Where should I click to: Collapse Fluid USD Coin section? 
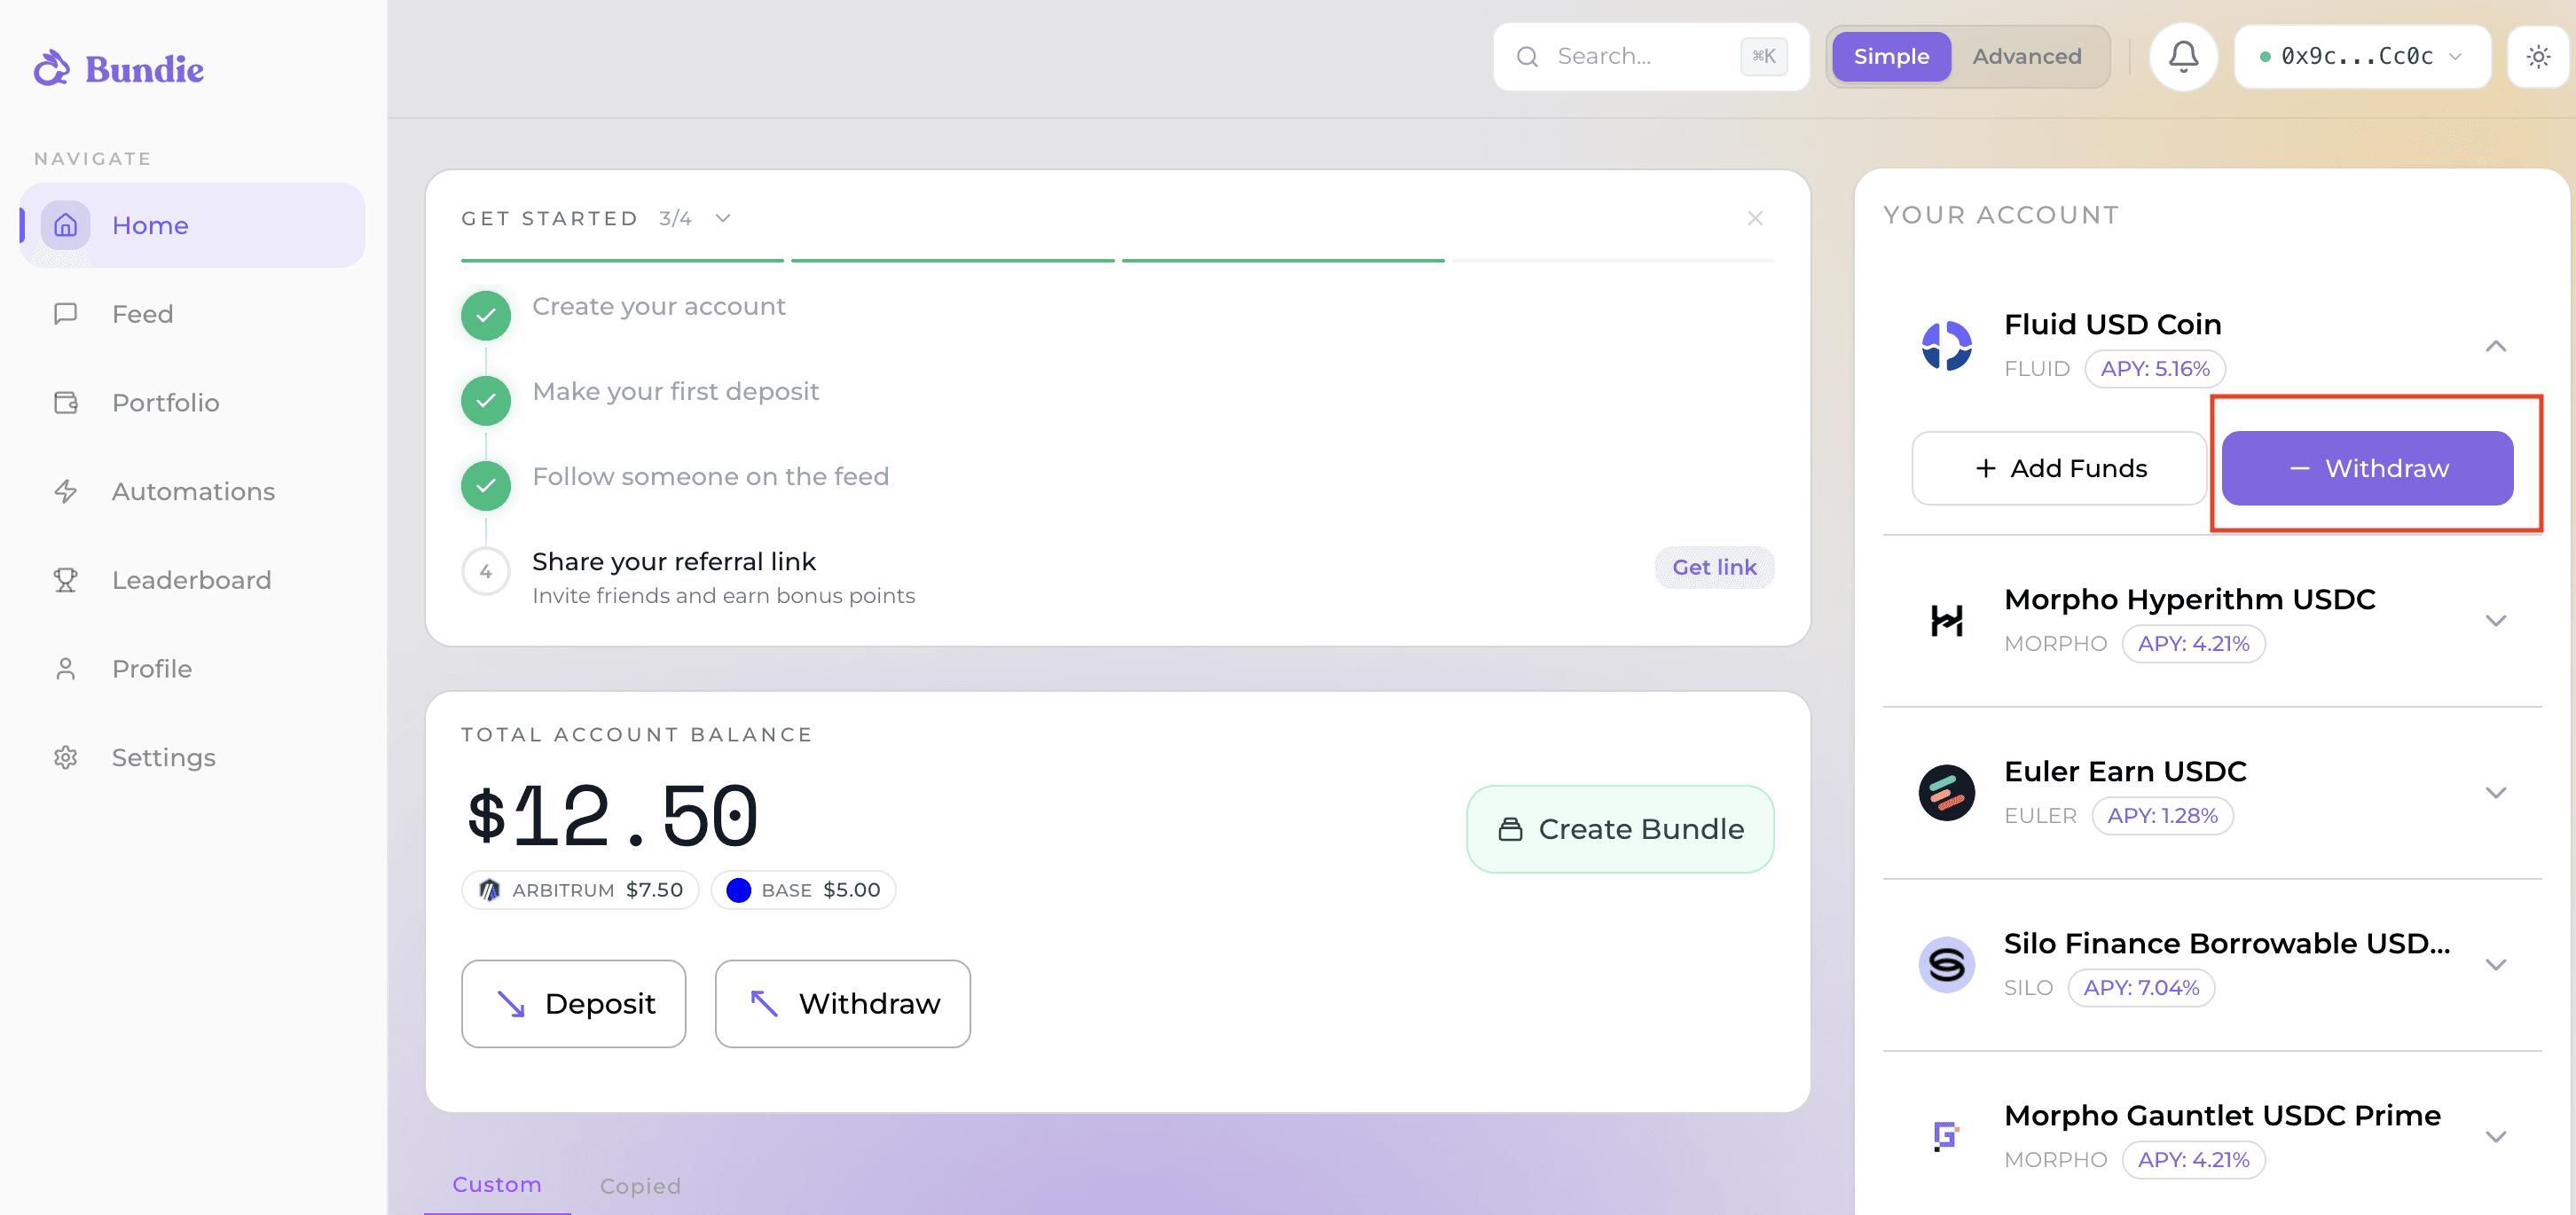tap(2495, 346)
